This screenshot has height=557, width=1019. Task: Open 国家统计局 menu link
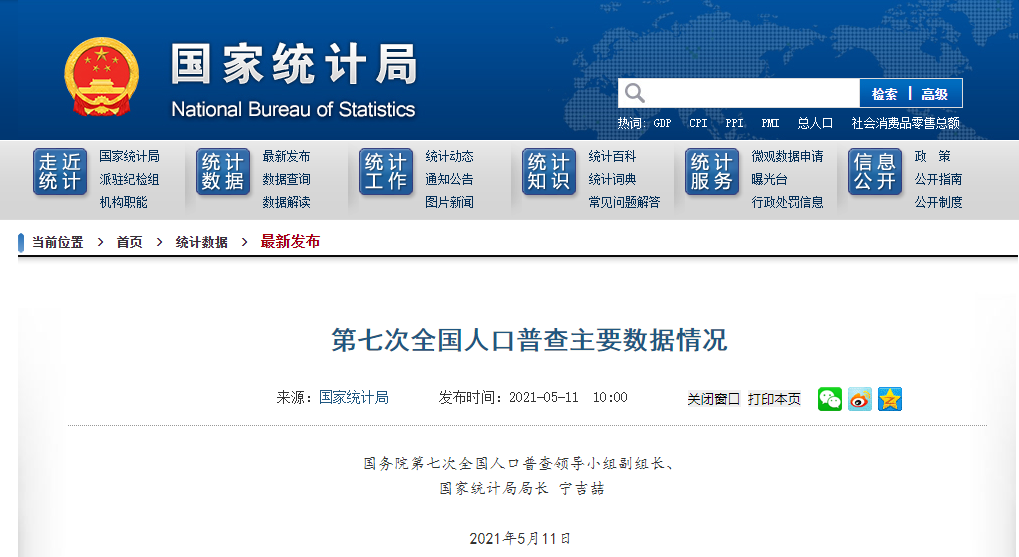[129, 156]
